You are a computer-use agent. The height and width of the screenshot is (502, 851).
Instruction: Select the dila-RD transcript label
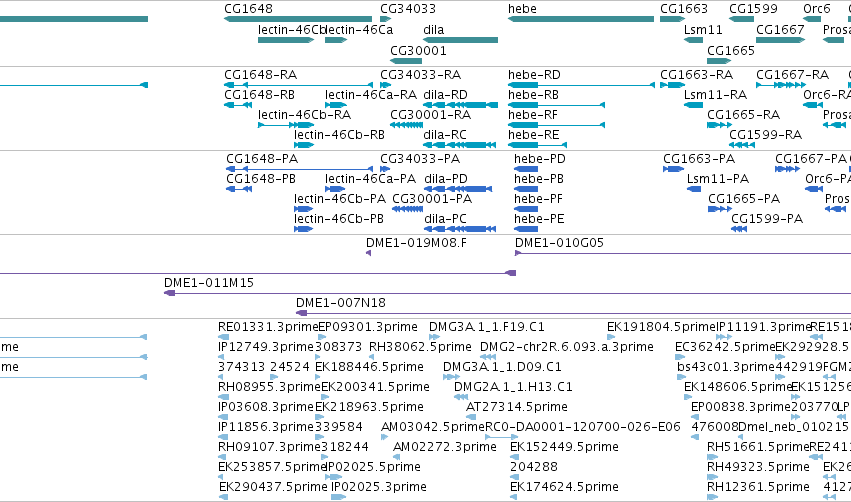click(445, 95)
